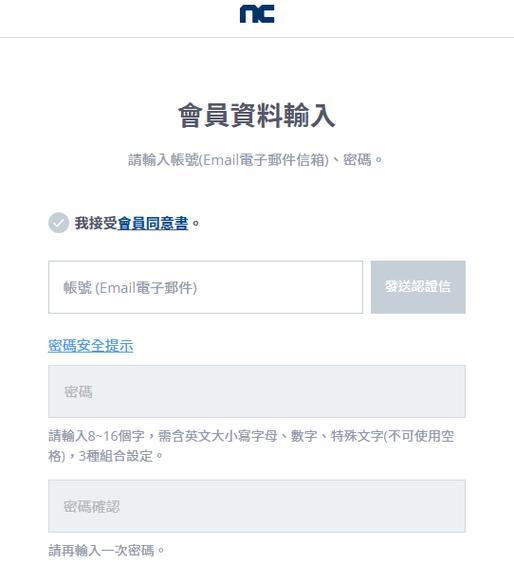This screenshot has height=566, width=514.
Task: Open the 會員同意書 agreement link
Action: coord(153,223)
